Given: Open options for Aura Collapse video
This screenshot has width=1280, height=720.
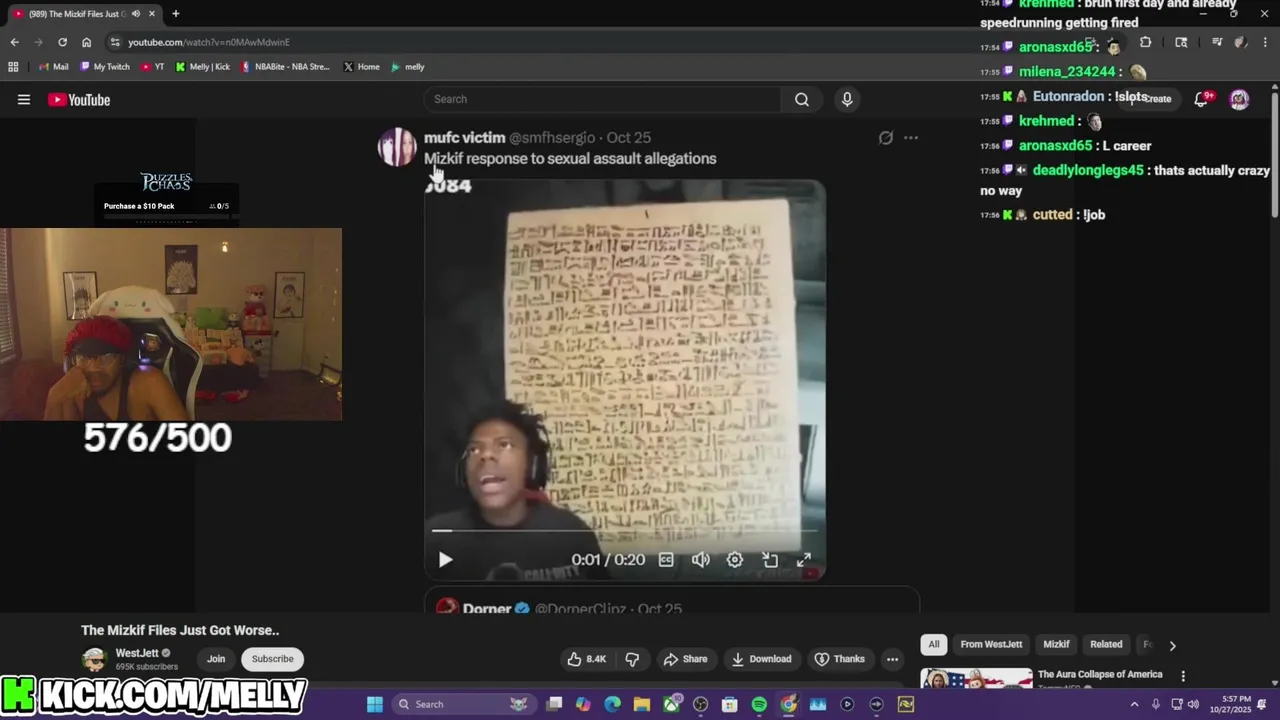Looking at the screenshot, I should coord(1183,676).
